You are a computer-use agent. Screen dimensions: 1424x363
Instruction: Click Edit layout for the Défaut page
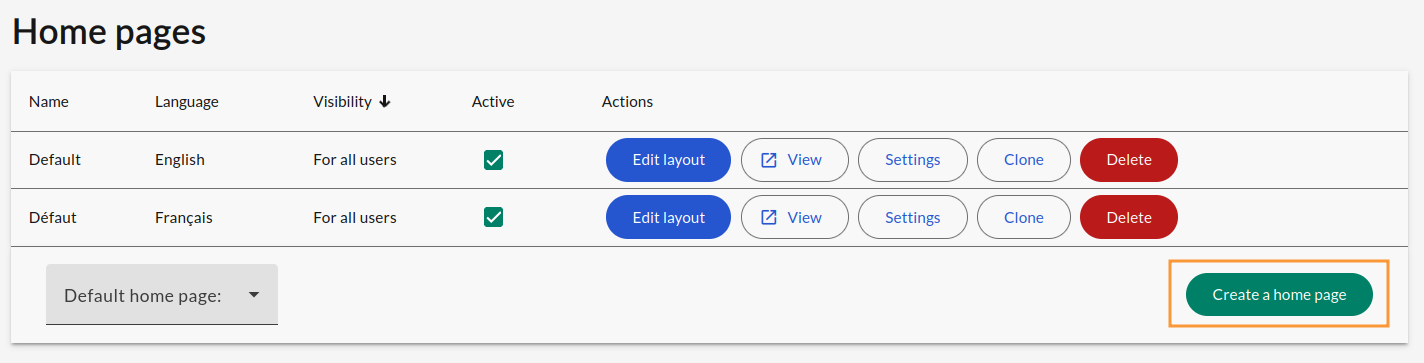[x=669, y=218]
